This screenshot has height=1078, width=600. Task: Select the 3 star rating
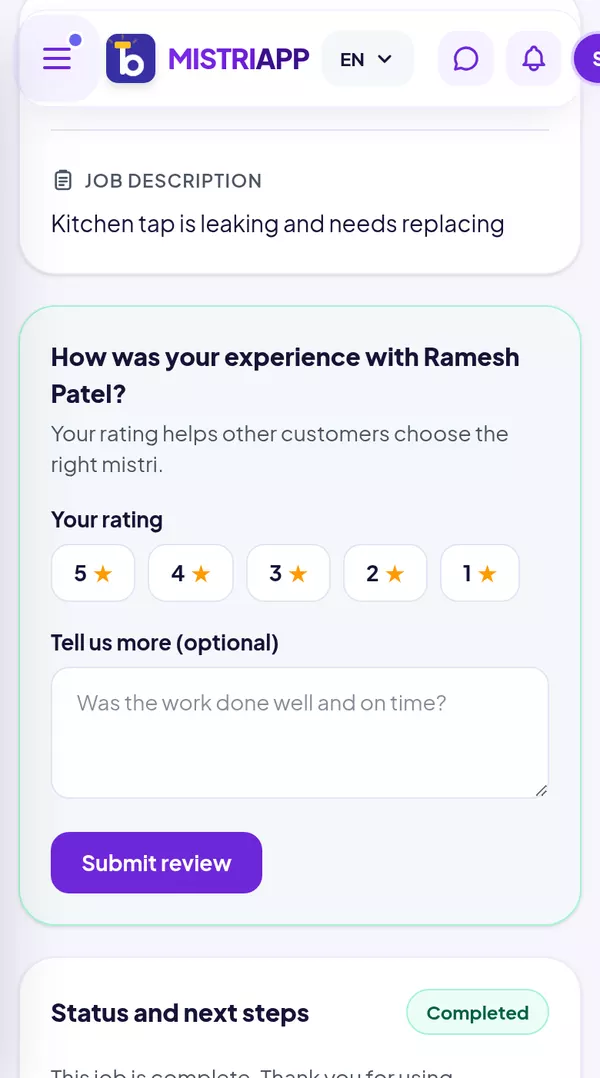click(288, 573)
